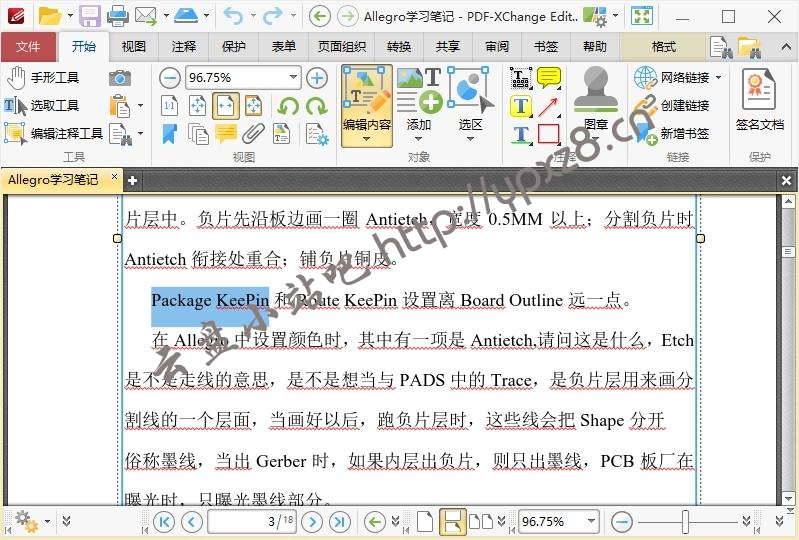Select the rectangle drawing tool
This screenshot has width=799, height=540.
coord(549,134)
